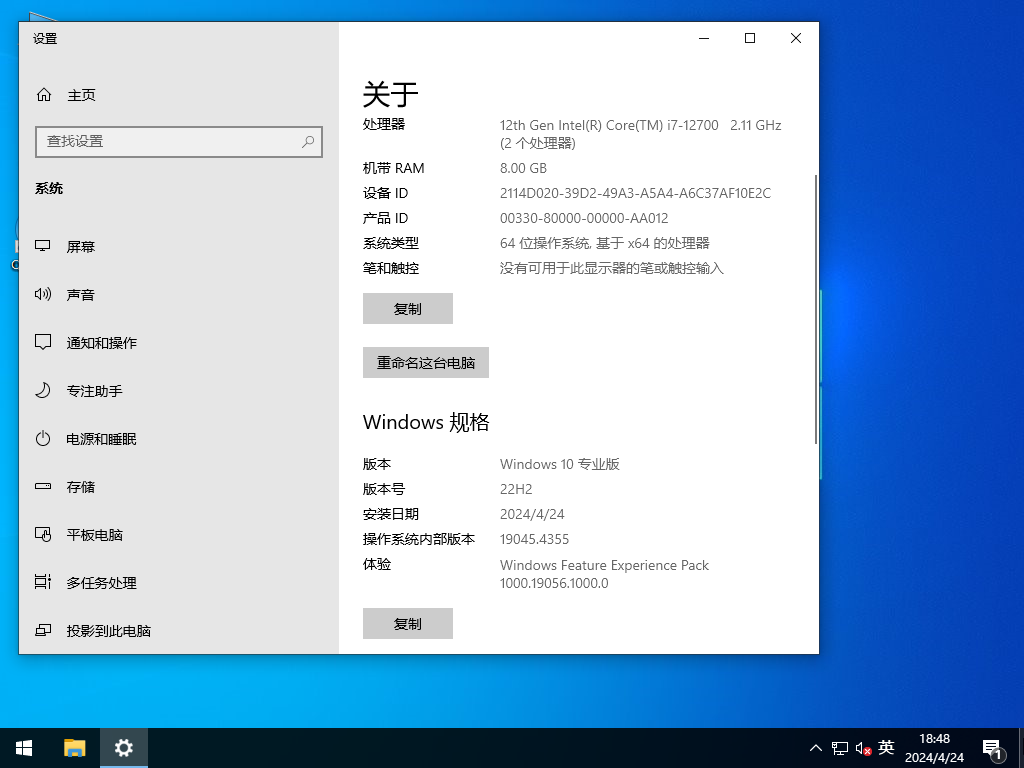Open 屏幕 display settings in sidebar
The width and height of the screenshot is (1024, 768).
point(80,246)
